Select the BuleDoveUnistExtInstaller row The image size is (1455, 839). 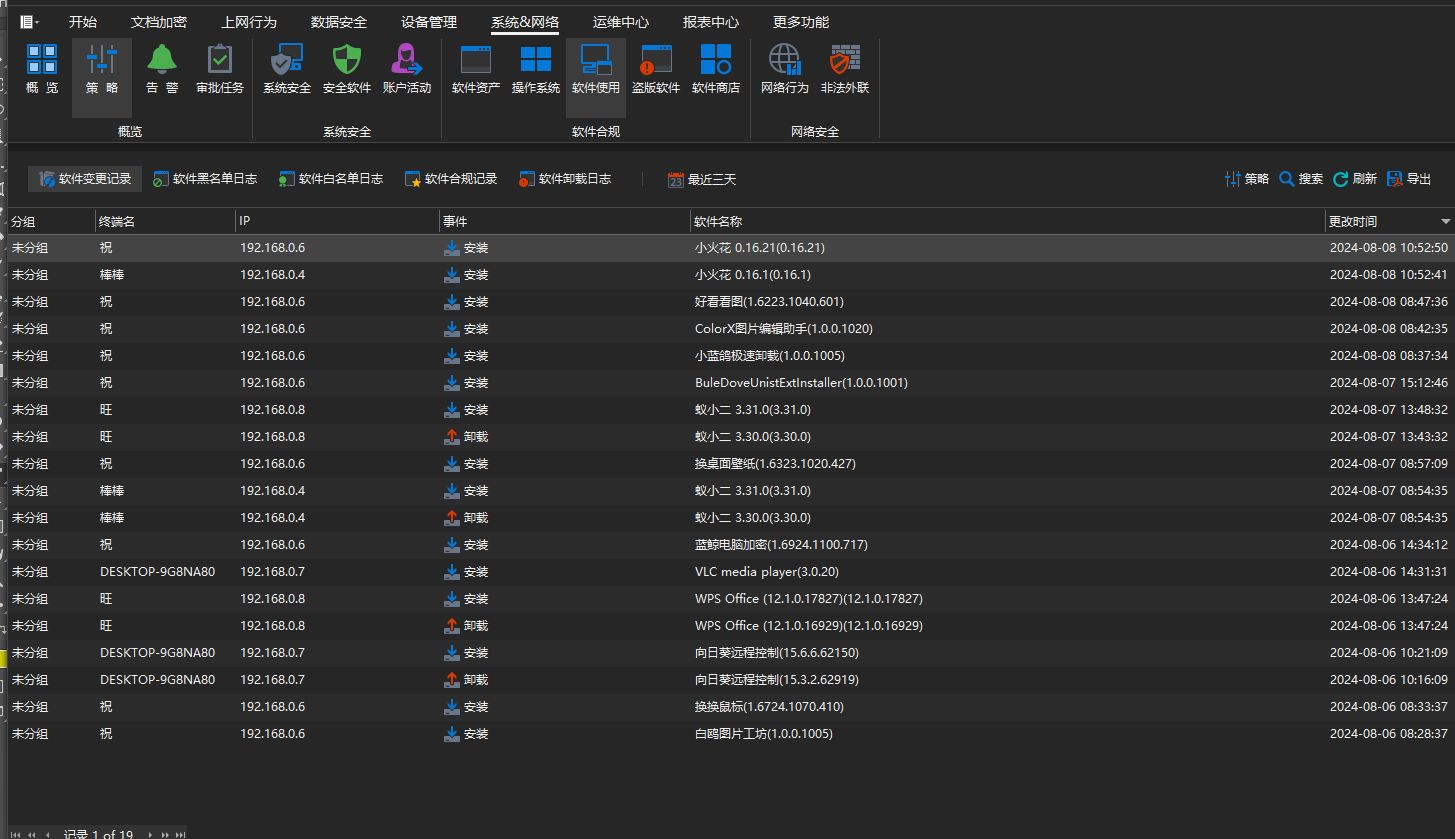click(731, 383)
